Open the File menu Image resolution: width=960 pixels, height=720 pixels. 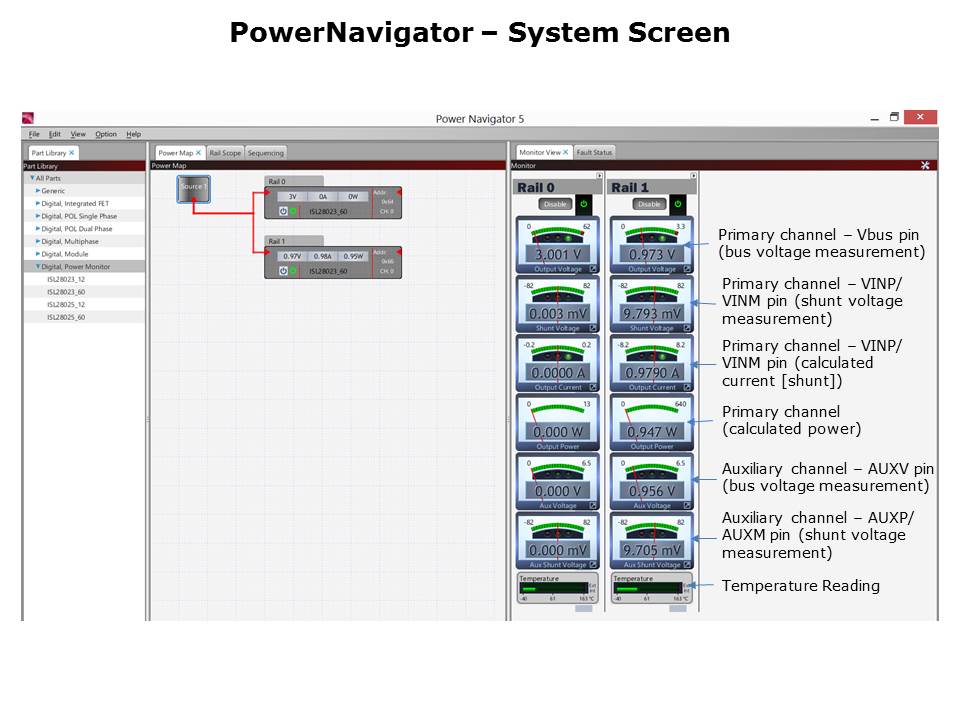(34, 134)
